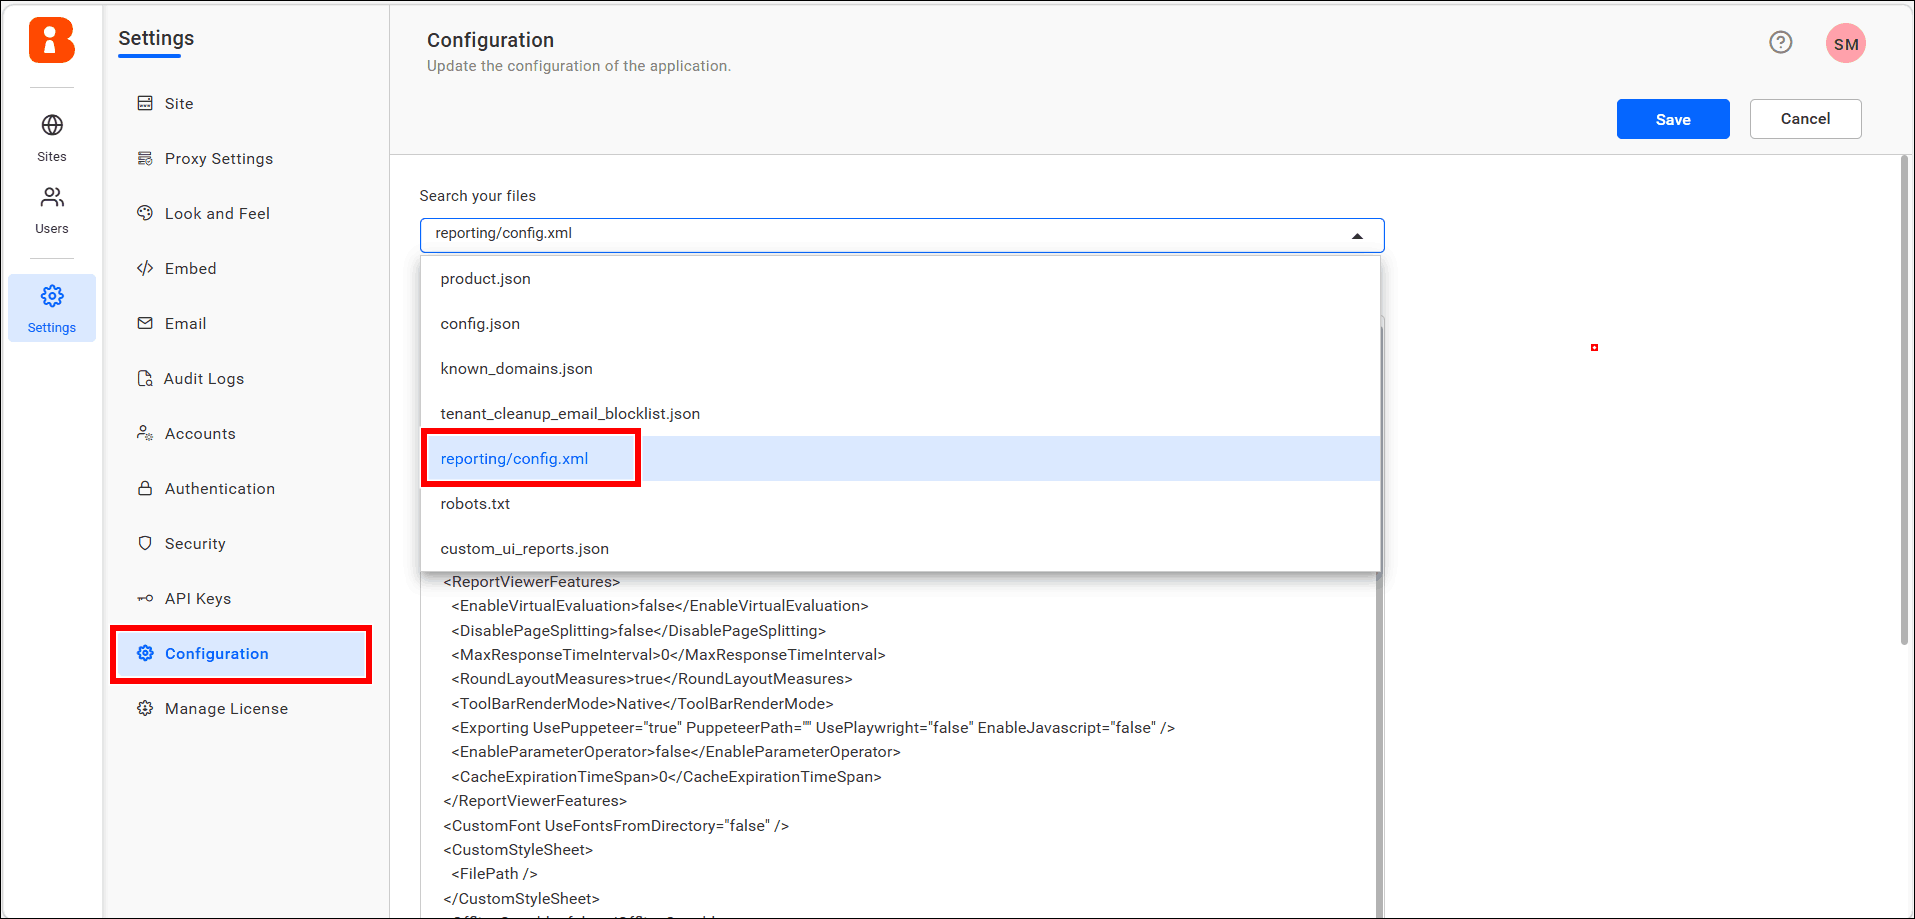The image size is (1915, 919).
Task: Choose product.json from the file list
Action: click(x=485, y=278)
